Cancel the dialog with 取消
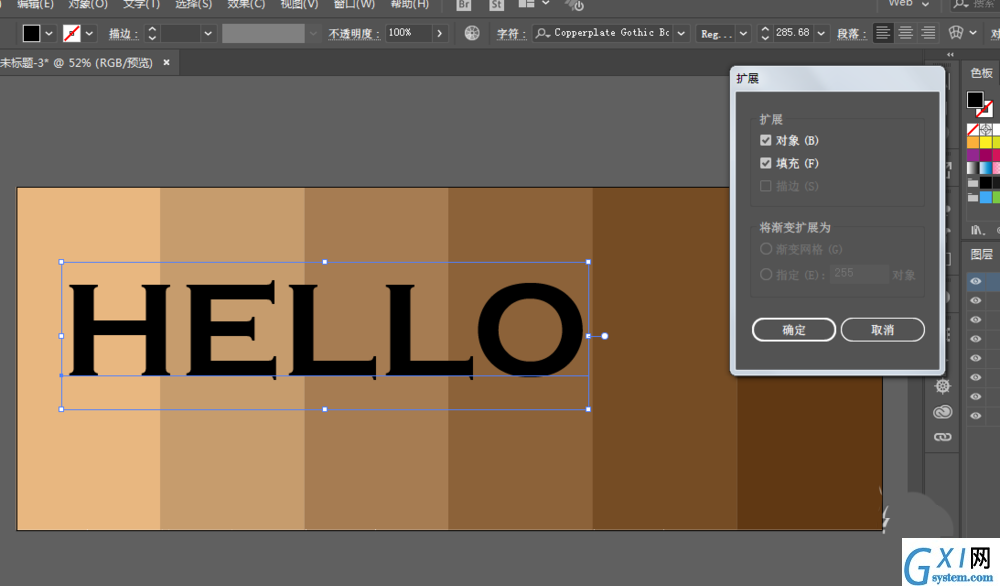Image resolution: width=1000 pixels, height=586 pixels. point(883,330)
